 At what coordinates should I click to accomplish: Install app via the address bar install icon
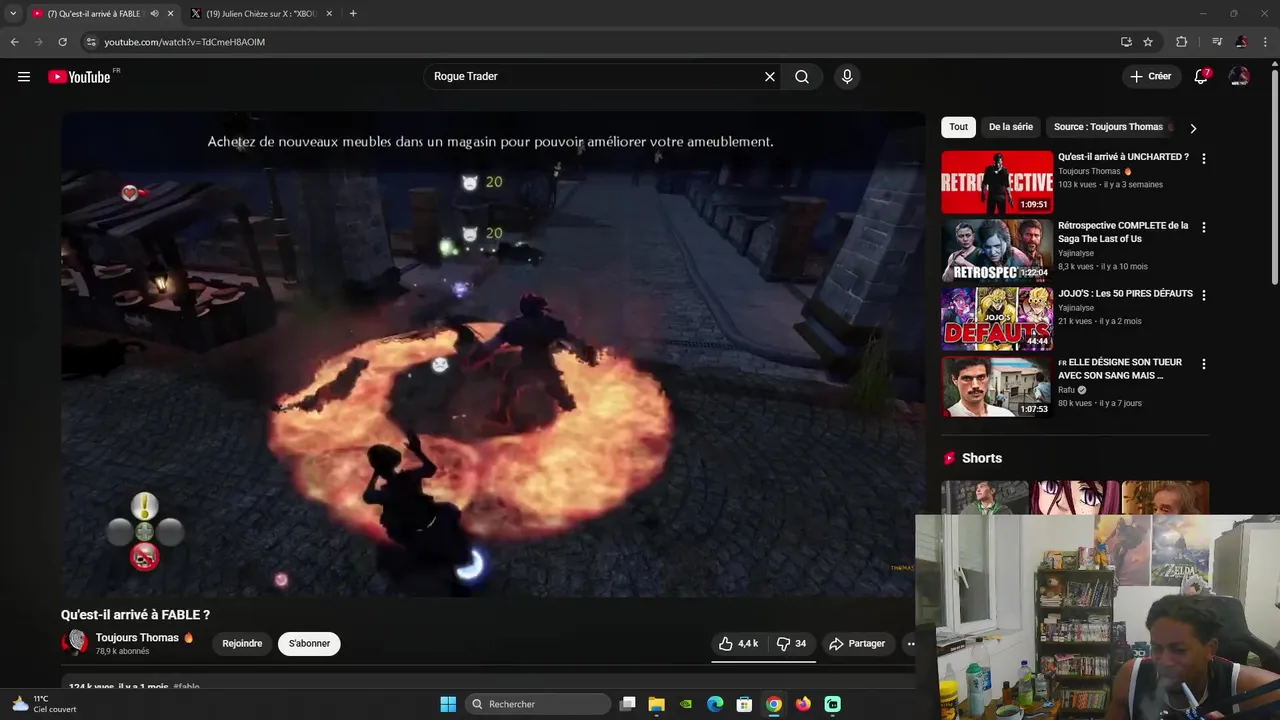(1126, 42)
